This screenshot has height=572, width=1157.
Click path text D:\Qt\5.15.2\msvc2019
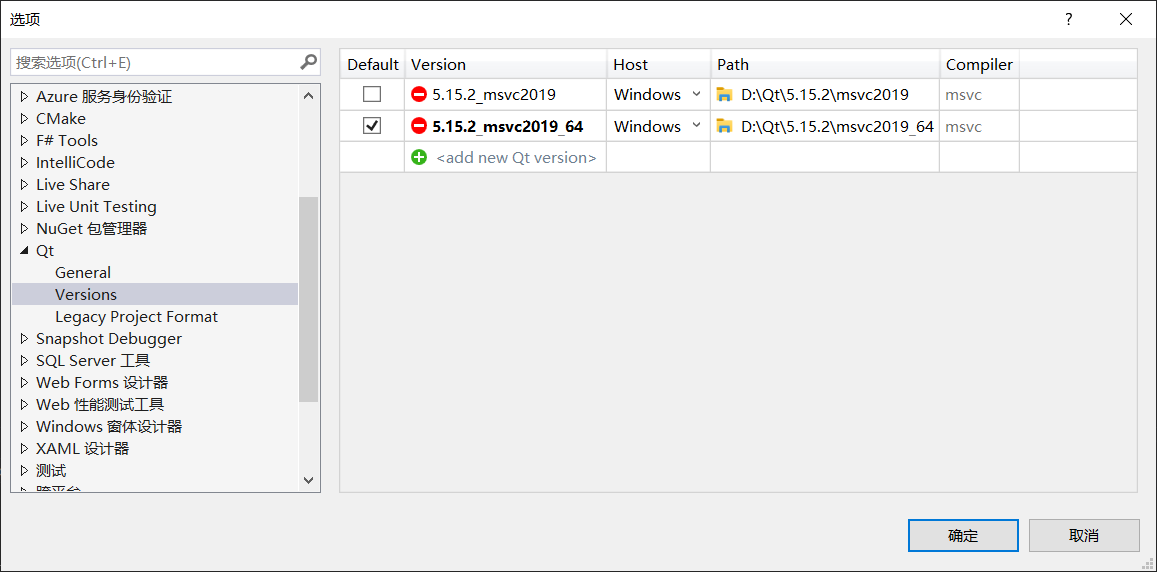coord(824,94)
